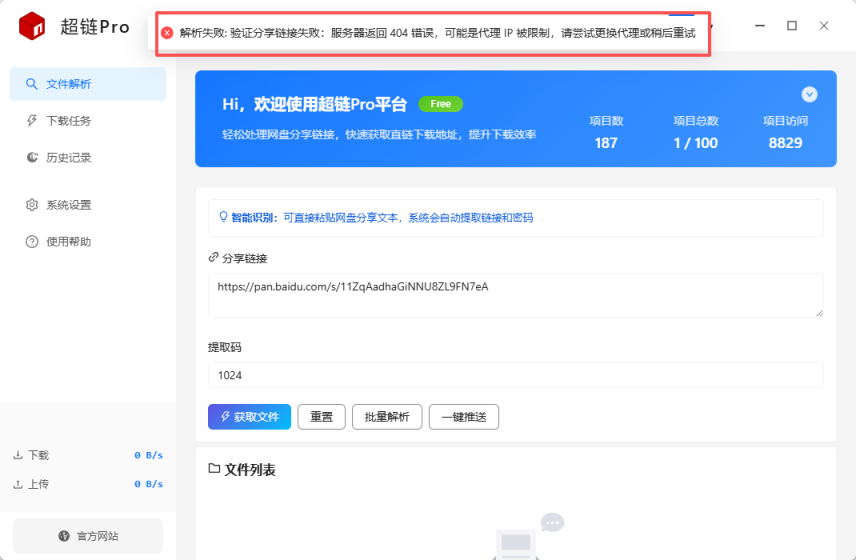Click the red error icon in notification
The height and width of the screenshot is (560, 856).
pyautogui.click(x=167, y=33)
